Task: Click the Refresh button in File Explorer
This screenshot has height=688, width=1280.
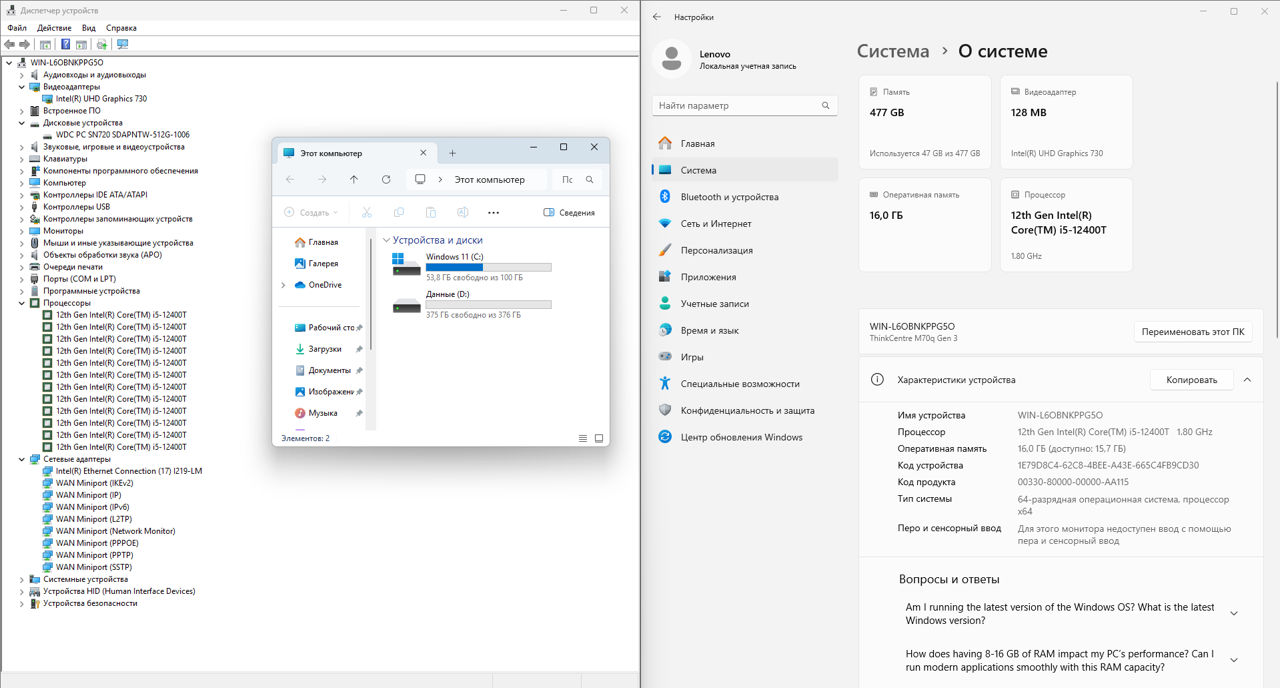Action: pos(386,180)
